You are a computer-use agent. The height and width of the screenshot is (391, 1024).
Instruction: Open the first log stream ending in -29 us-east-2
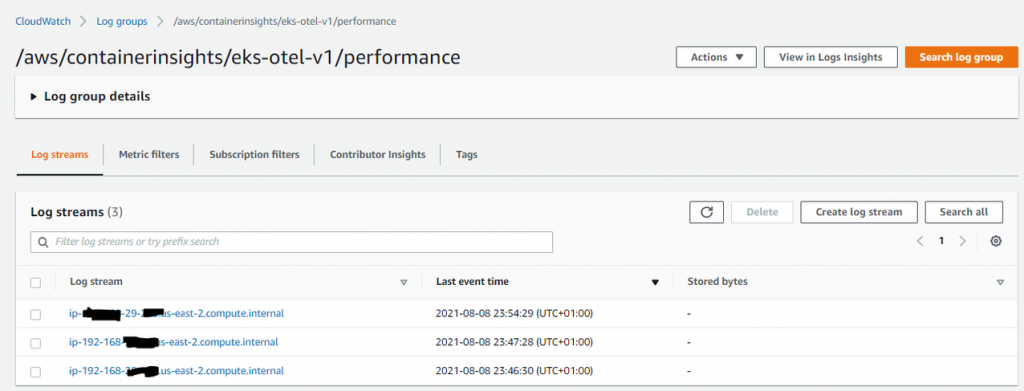[176, 314]
